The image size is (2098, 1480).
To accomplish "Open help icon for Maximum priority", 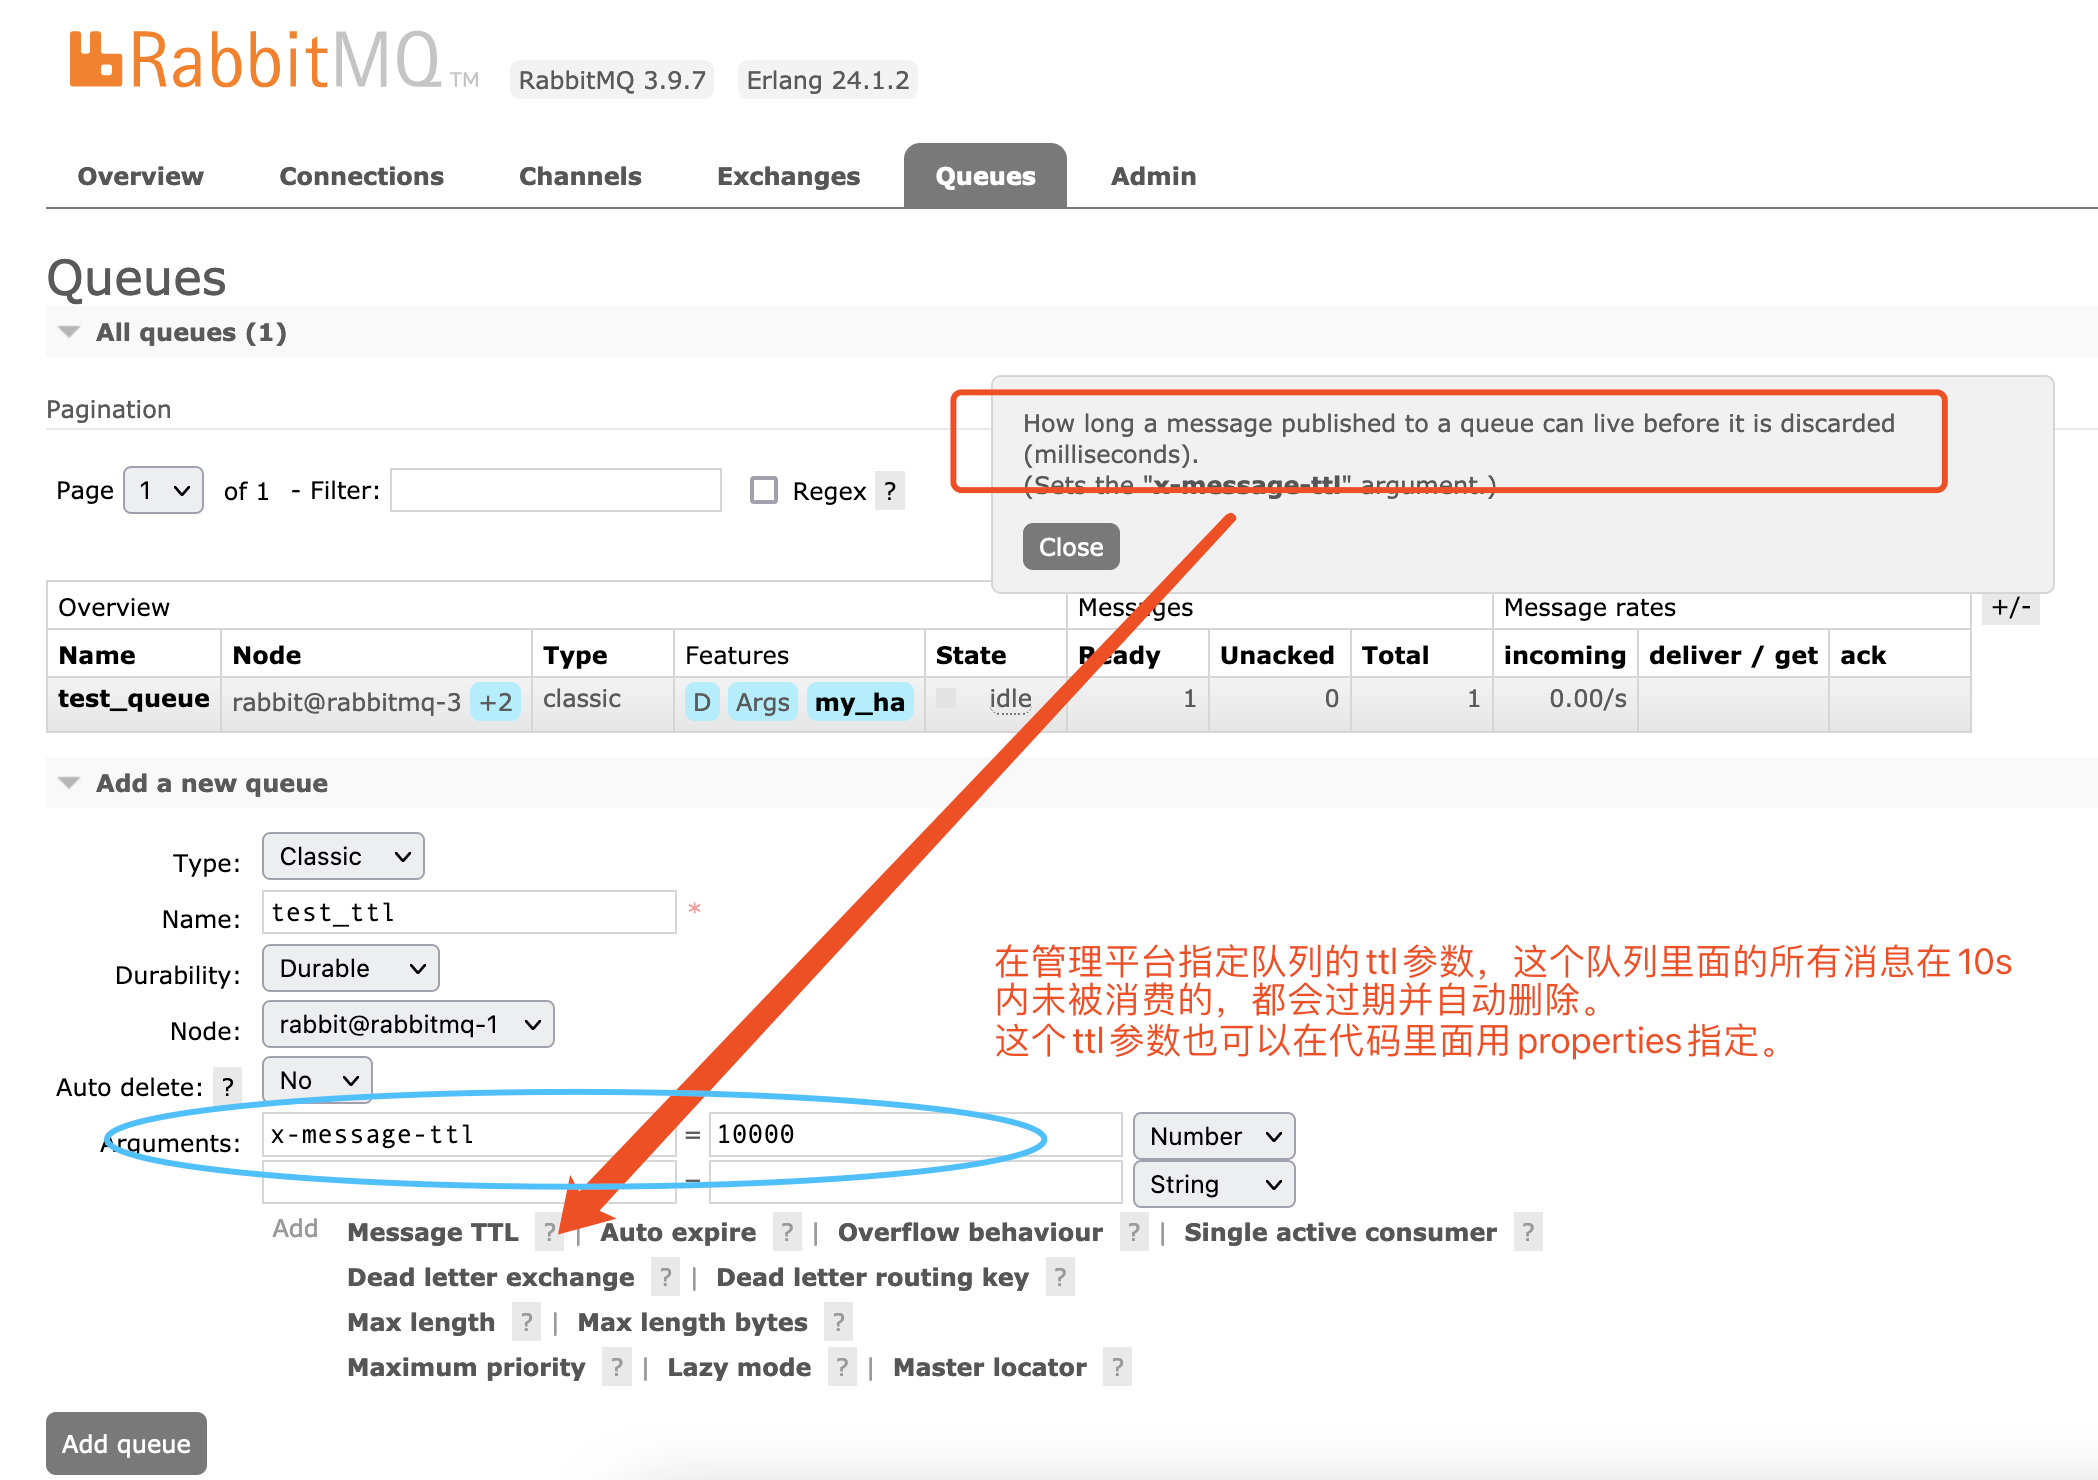I will pos(617,1367).
